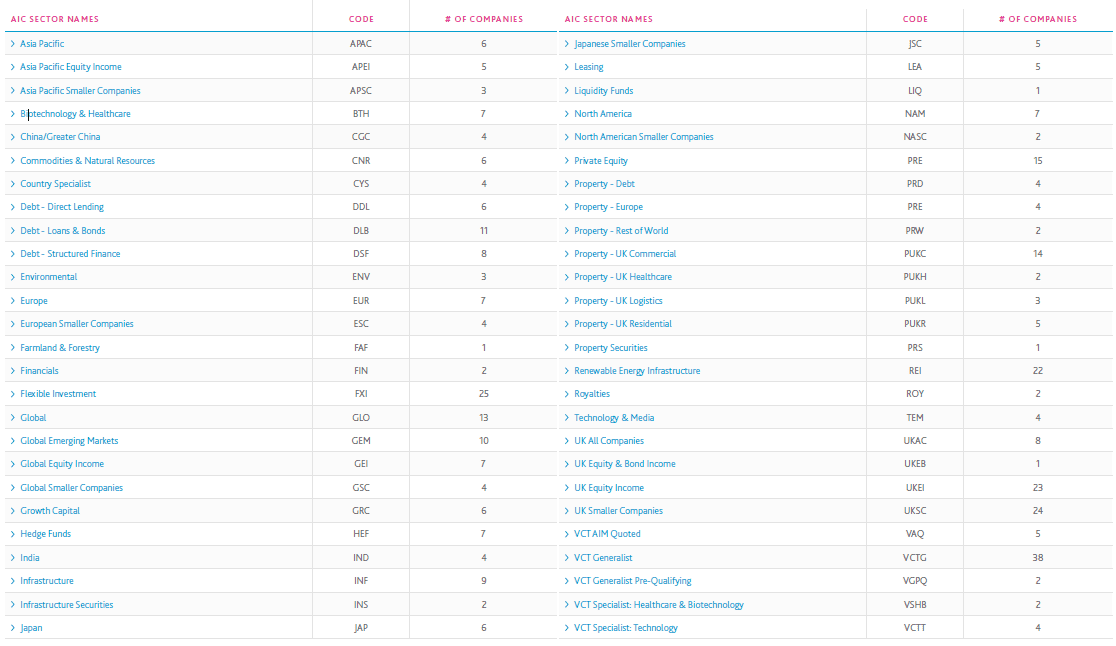Open the China/Greater China sector link

pos(60,137)
